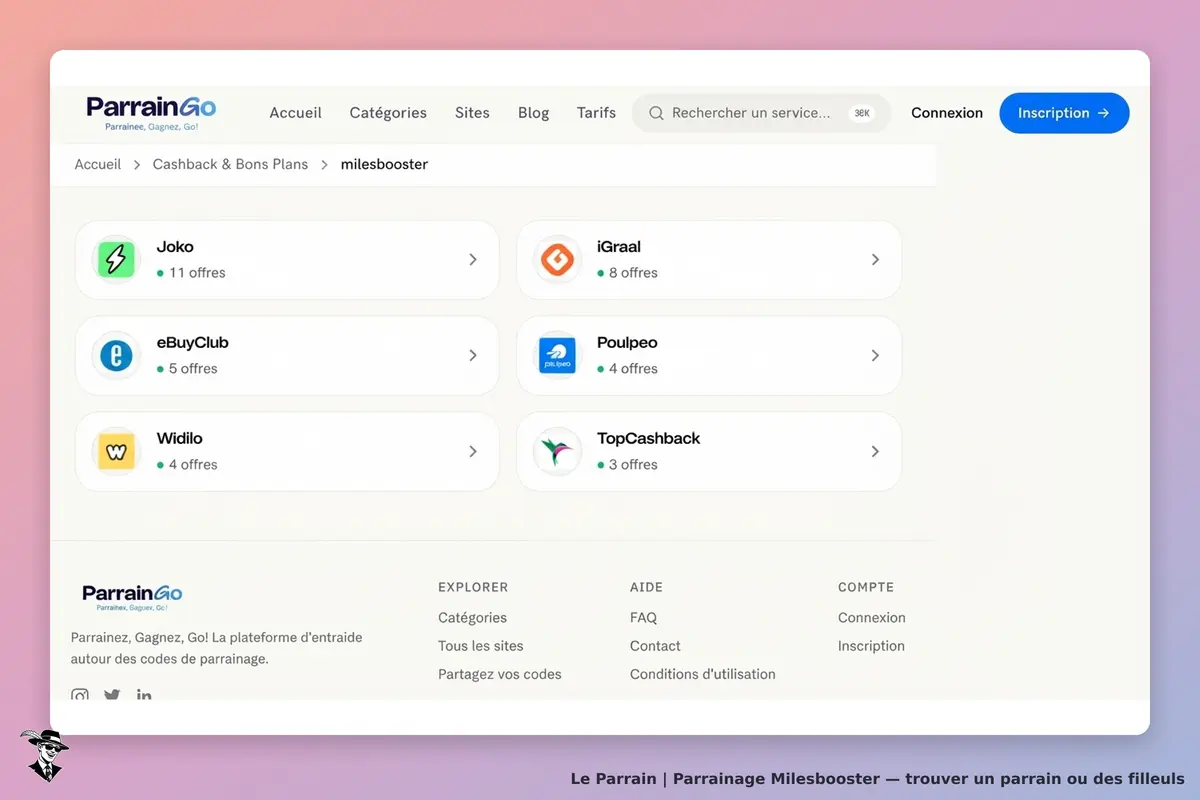
Task: Click the EXPLORER footer heading
Action: 473,587
